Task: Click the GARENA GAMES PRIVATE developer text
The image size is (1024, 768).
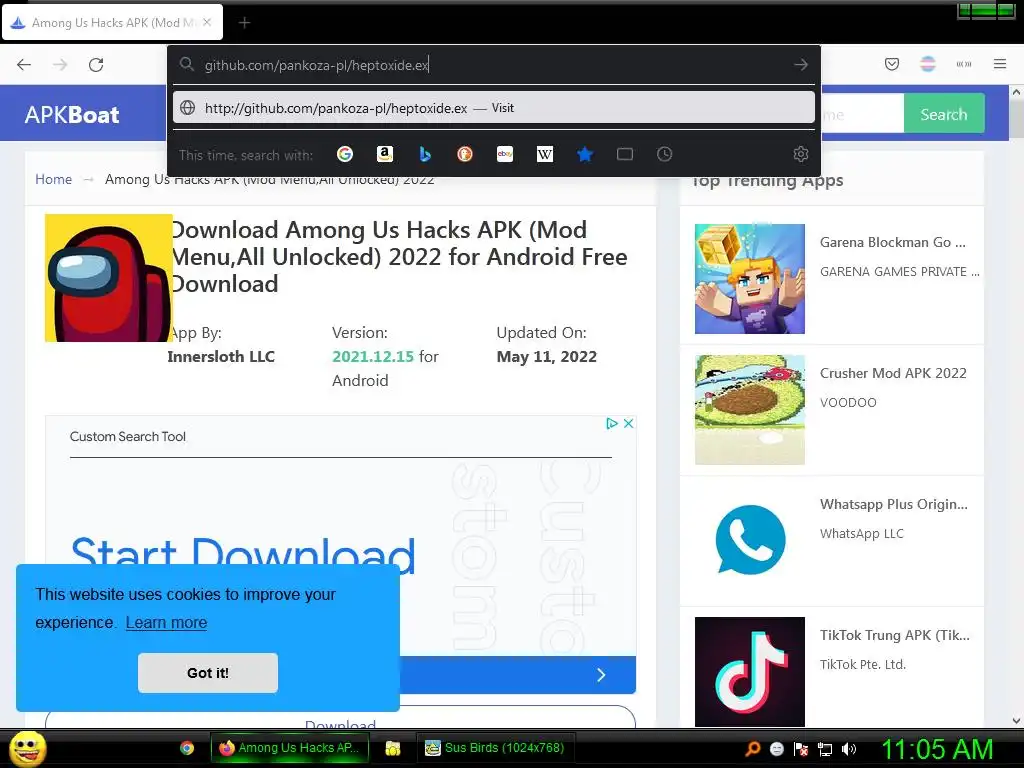Action: click(x=899, y=272)
